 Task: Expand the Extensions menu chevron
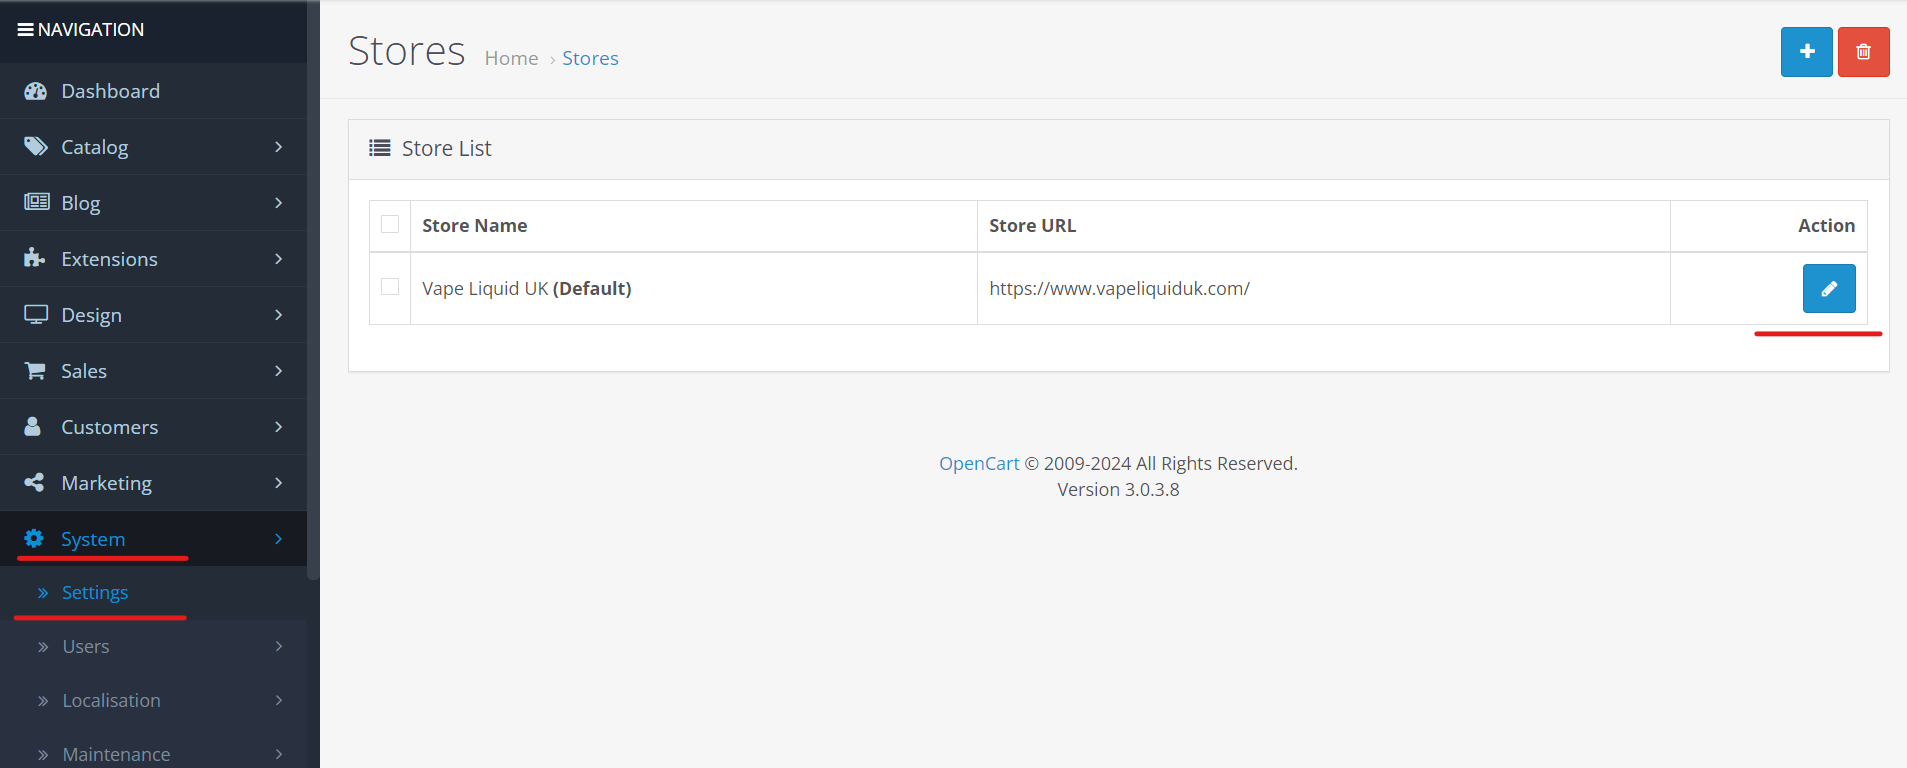(278, 259)
